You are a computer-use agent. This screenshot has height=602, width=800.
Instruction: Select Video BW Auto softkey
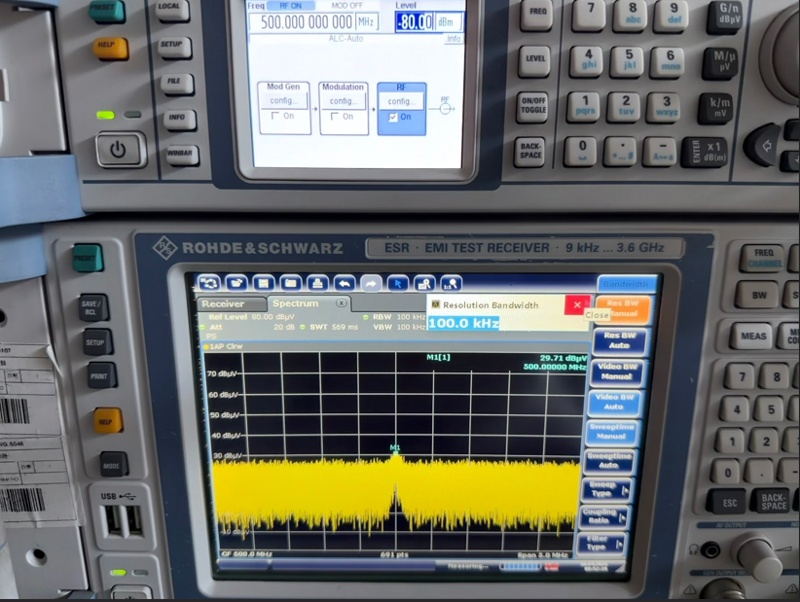tap(614, 402)
